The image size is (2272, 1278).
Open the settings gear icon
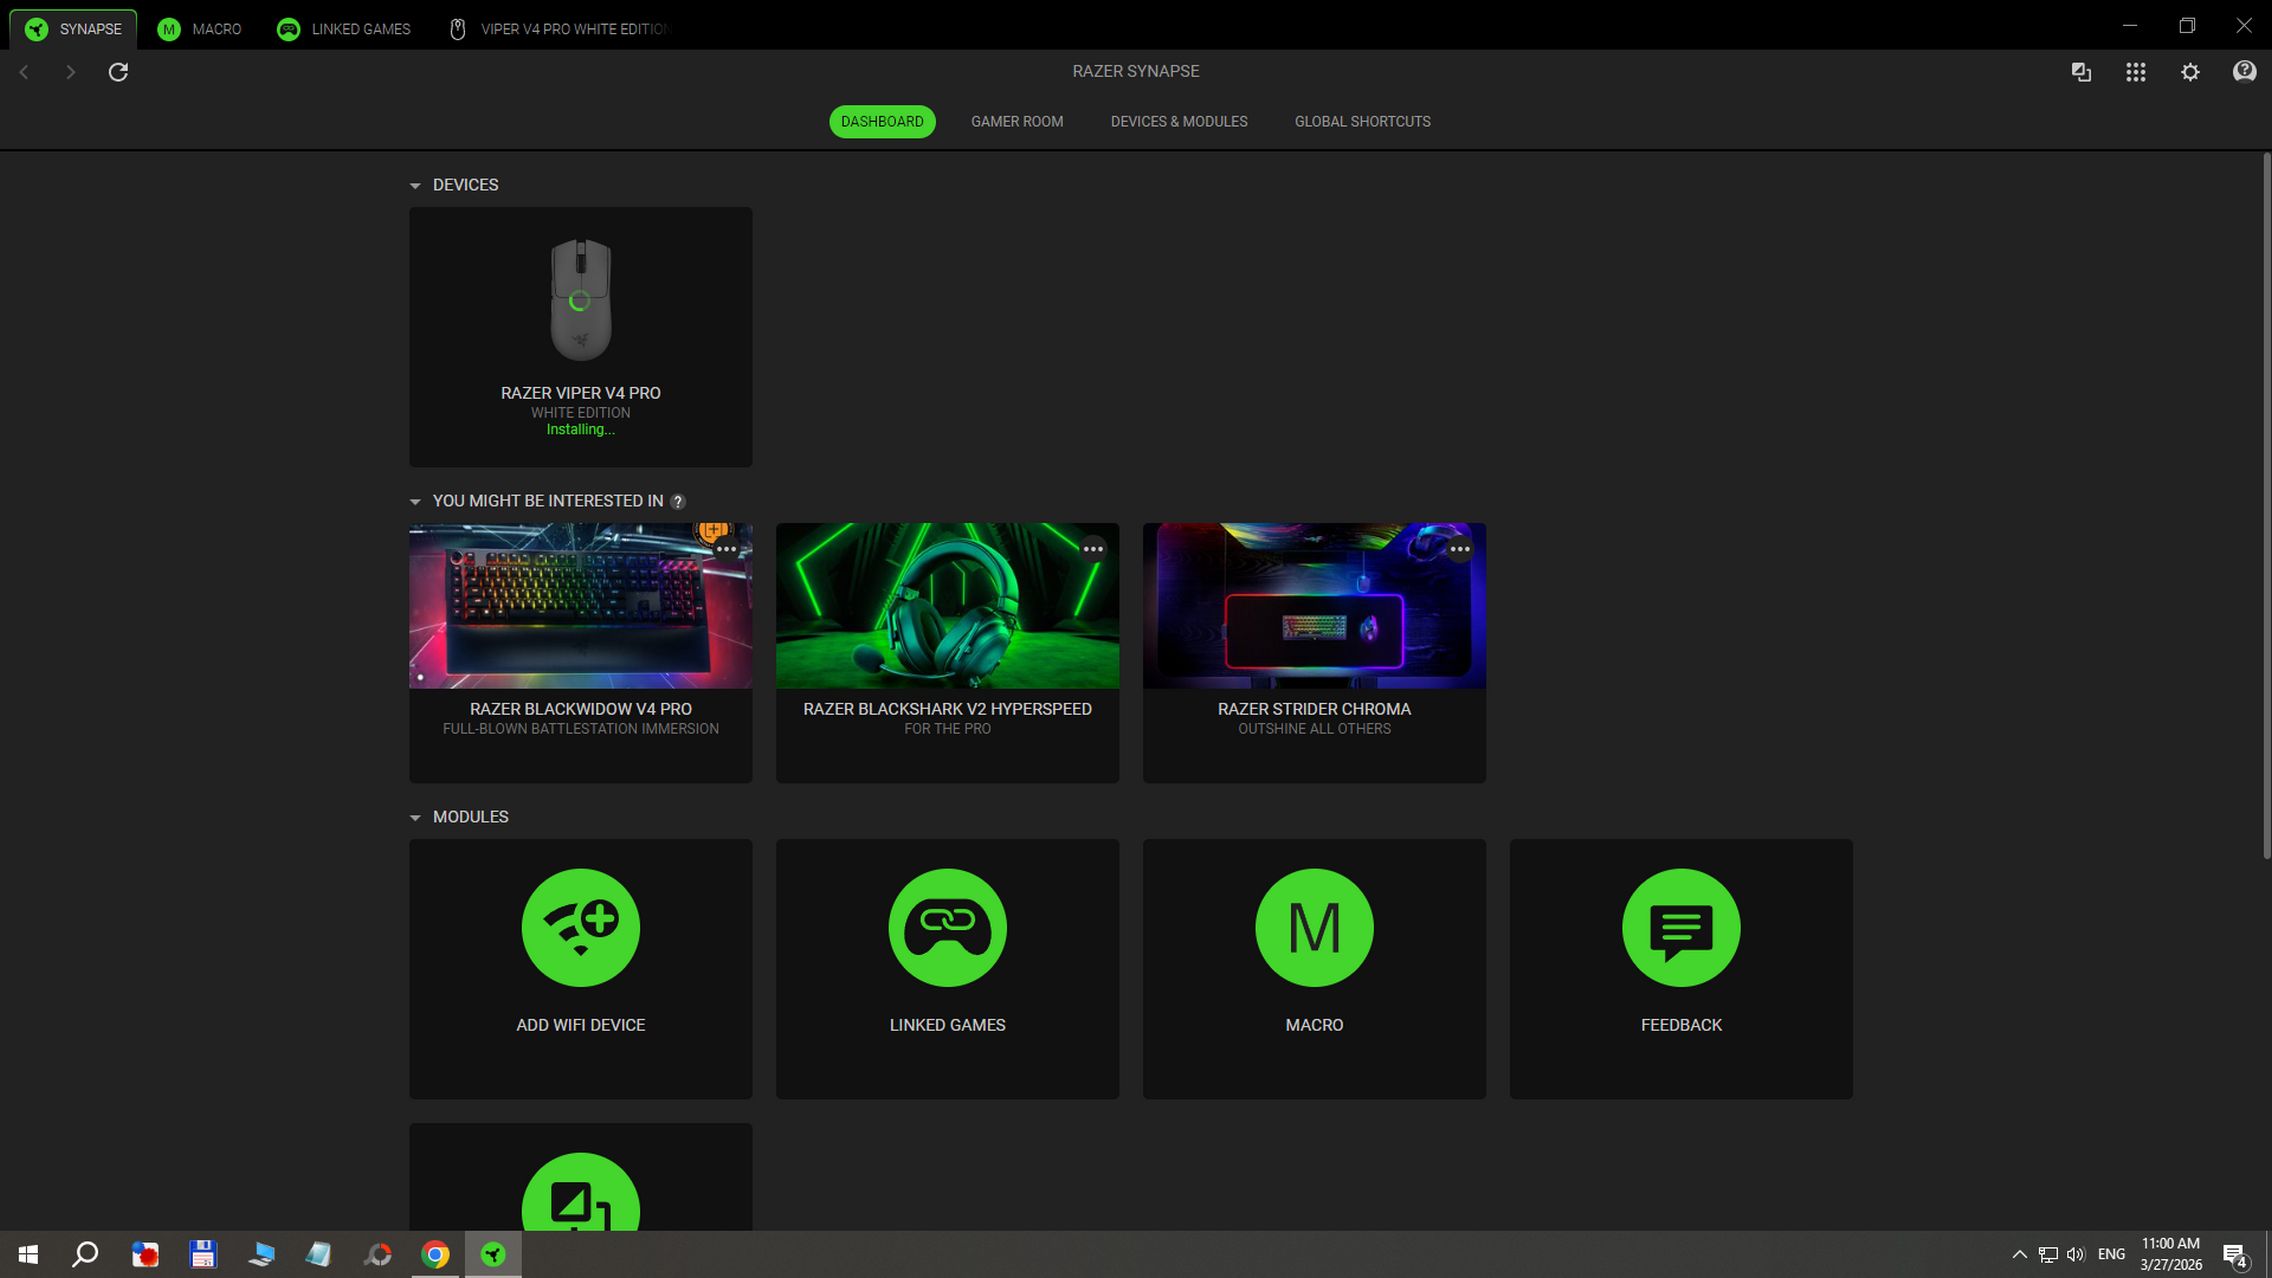click(x=2190, y=72)
